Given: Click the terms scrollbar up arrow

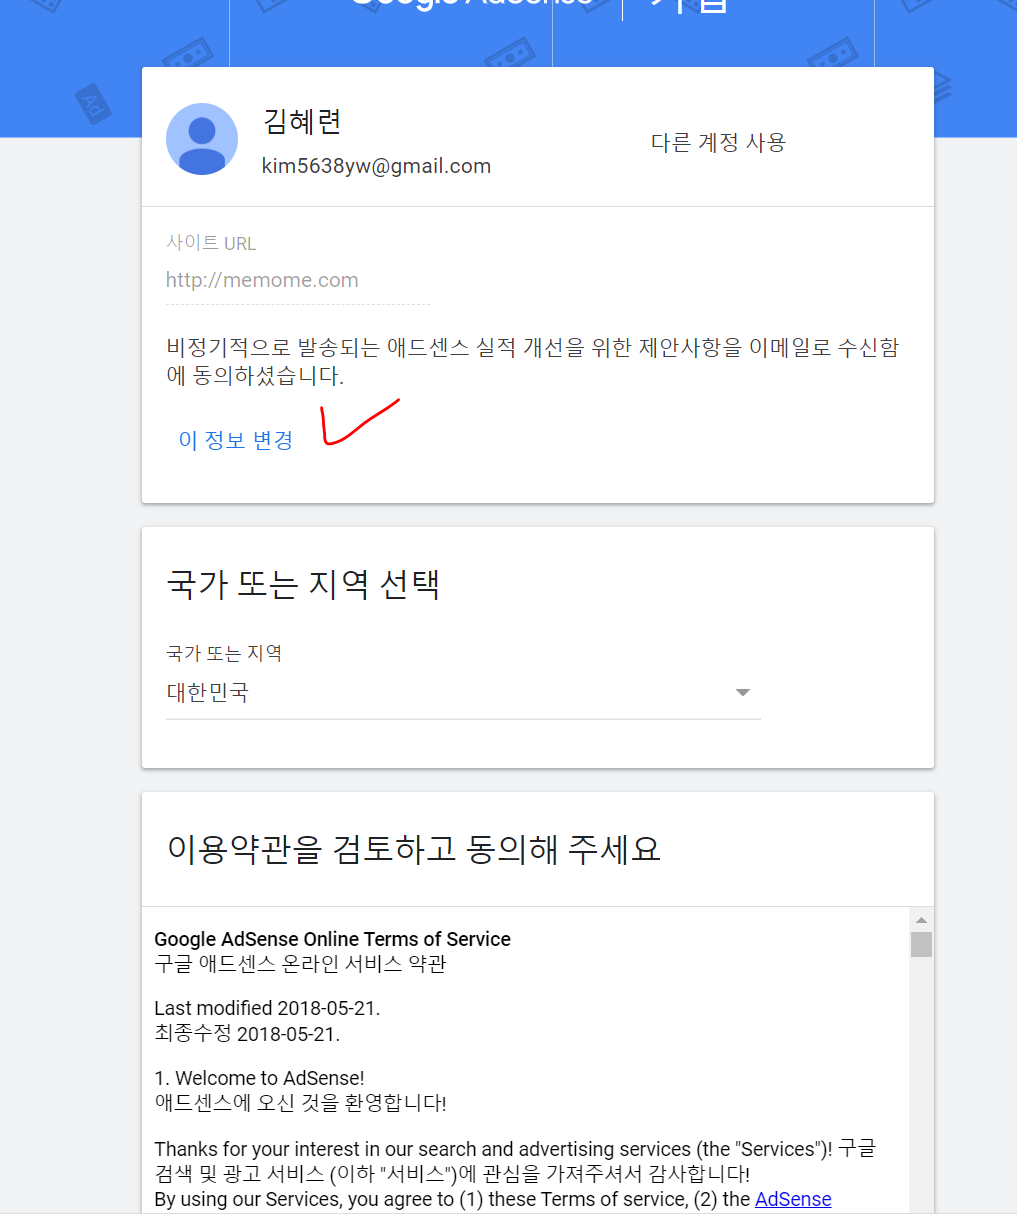Looking at the screenshot, I should 921,920.
